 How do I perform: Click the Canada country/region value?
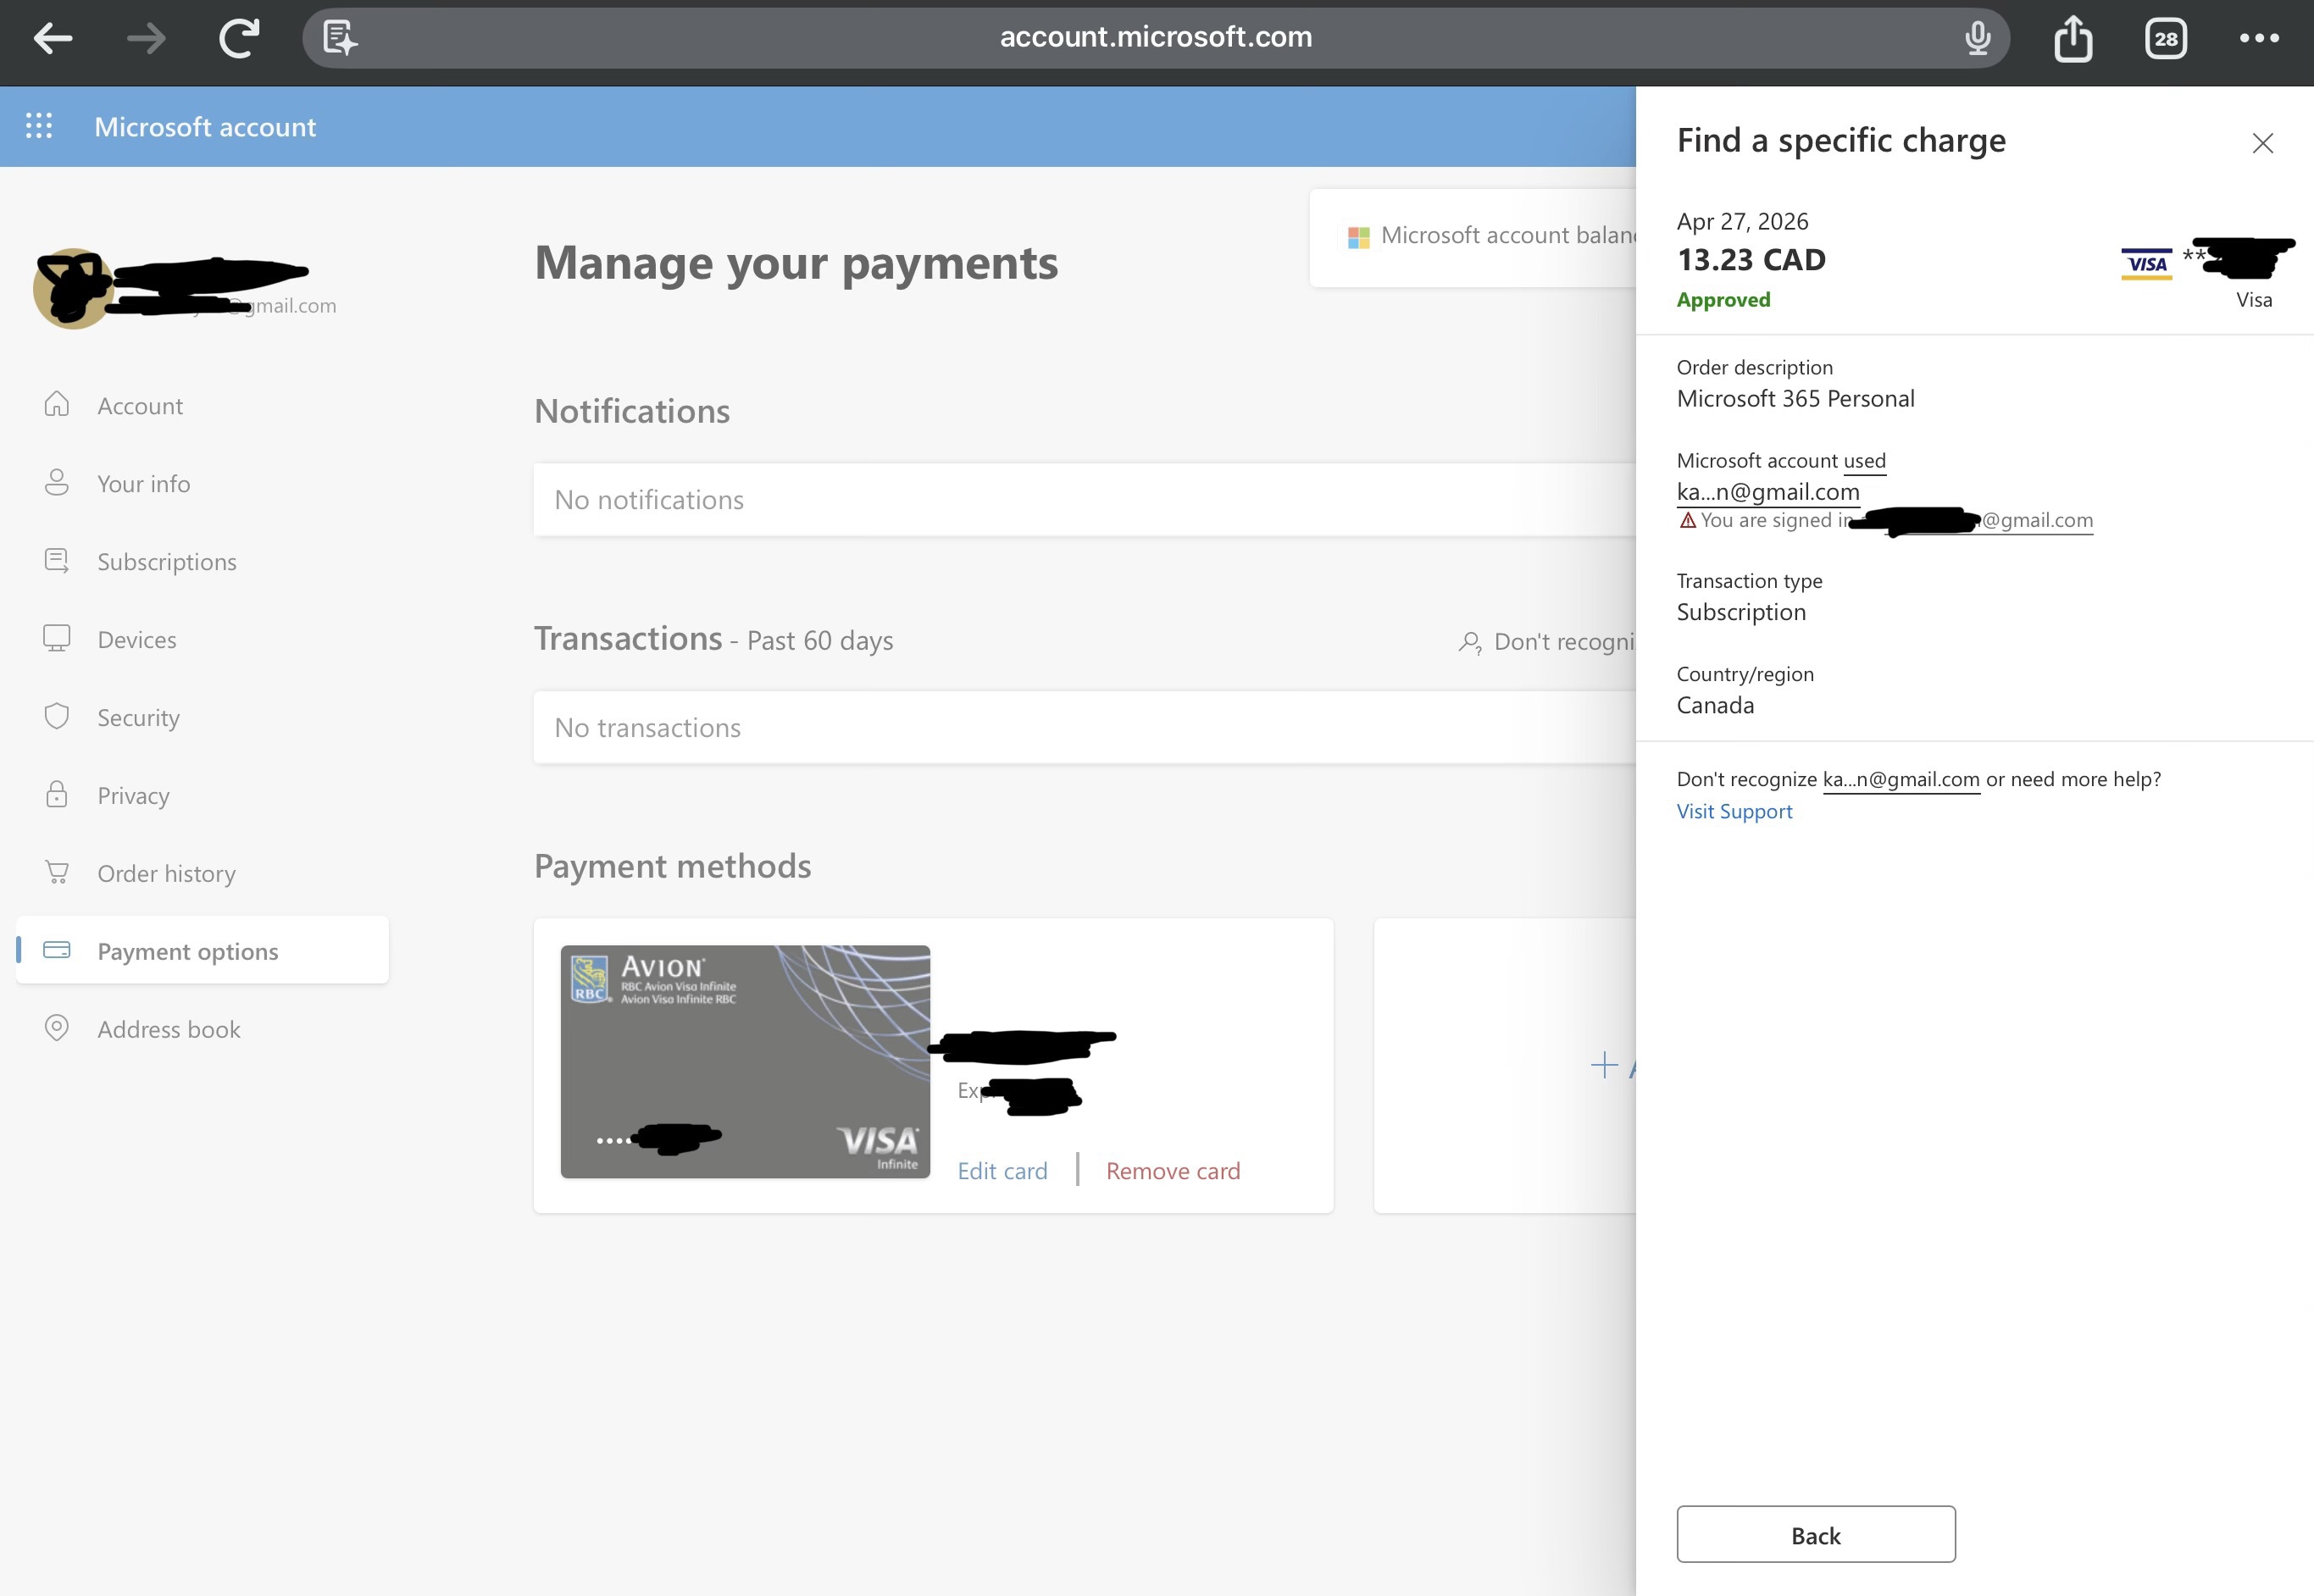coord(1716,705)
